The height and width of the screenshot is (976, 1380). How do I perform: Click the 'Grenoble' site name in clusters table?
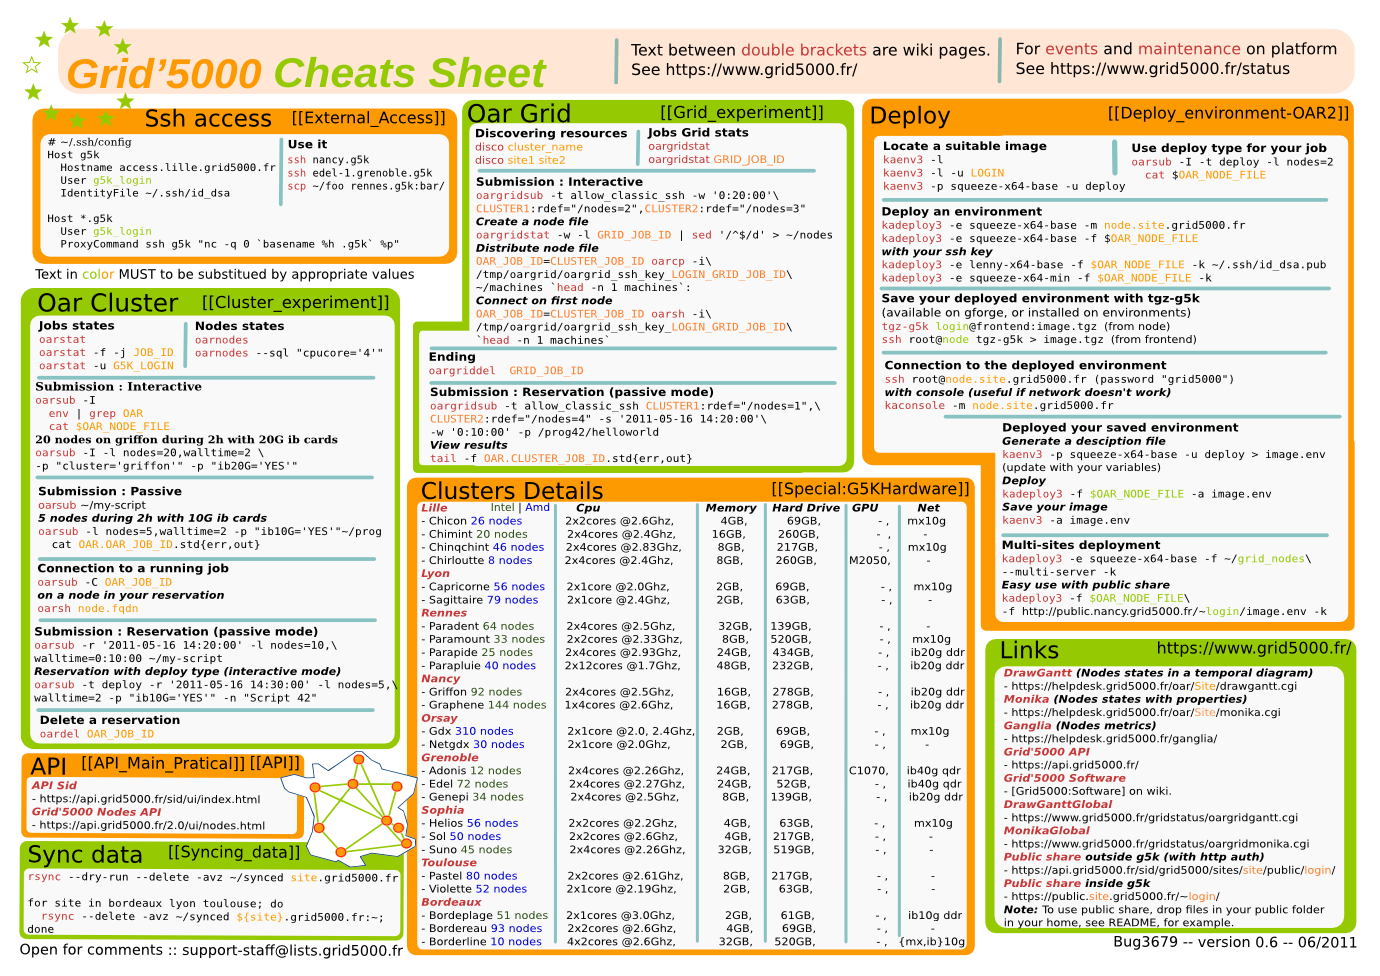tap(450, 758)
